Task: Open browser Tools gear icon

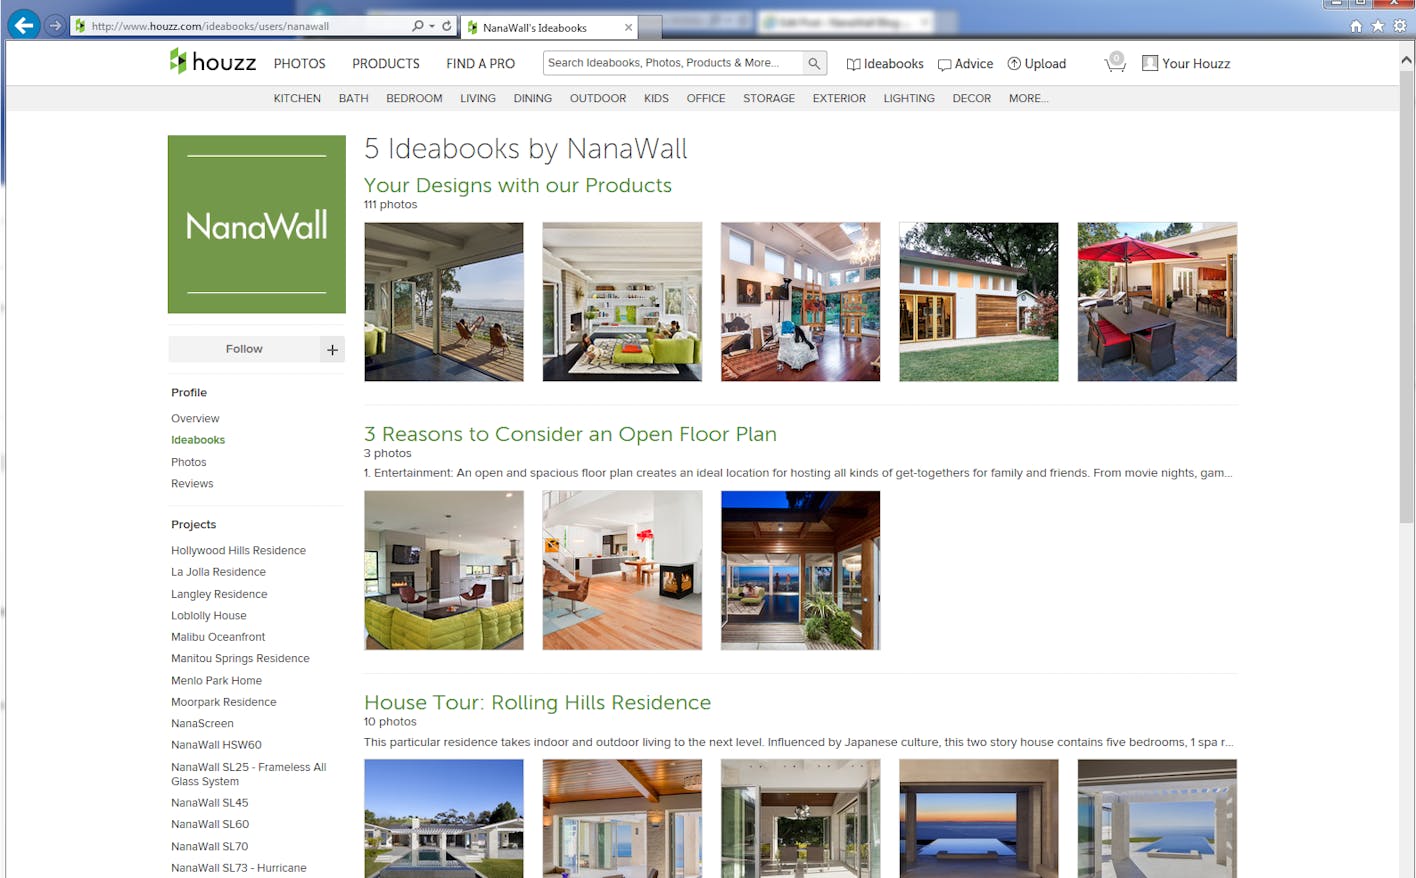Action: coord(1399,26)
